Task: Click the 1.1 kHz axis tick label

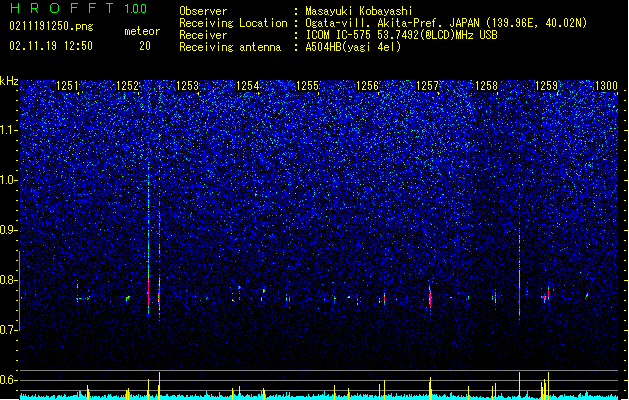Action: [x=8, y=130]
